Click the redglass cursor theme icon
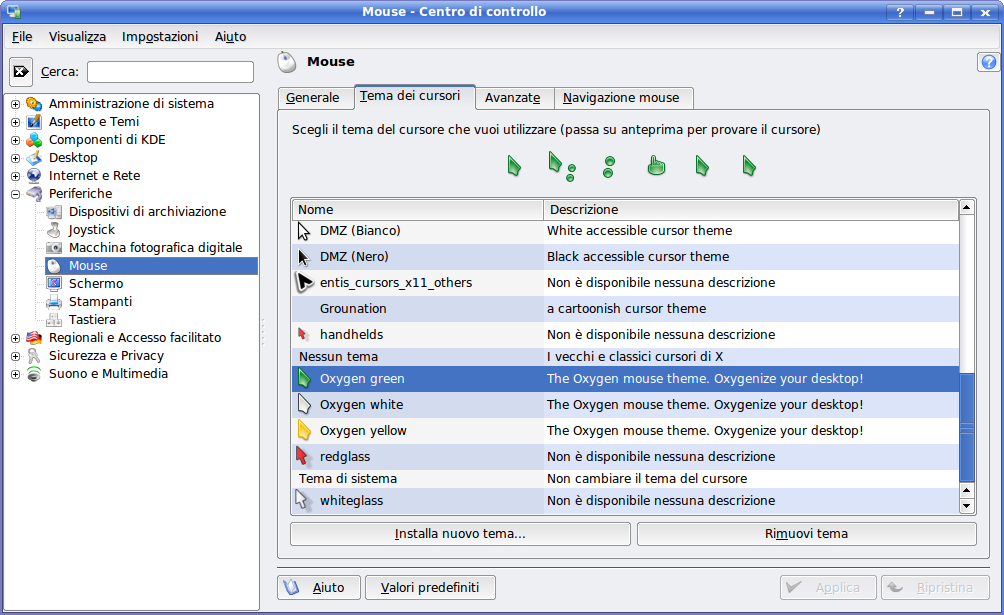The width and height of the screenshot is (1004, 615). pyautogui.click(x=304, y=457)
